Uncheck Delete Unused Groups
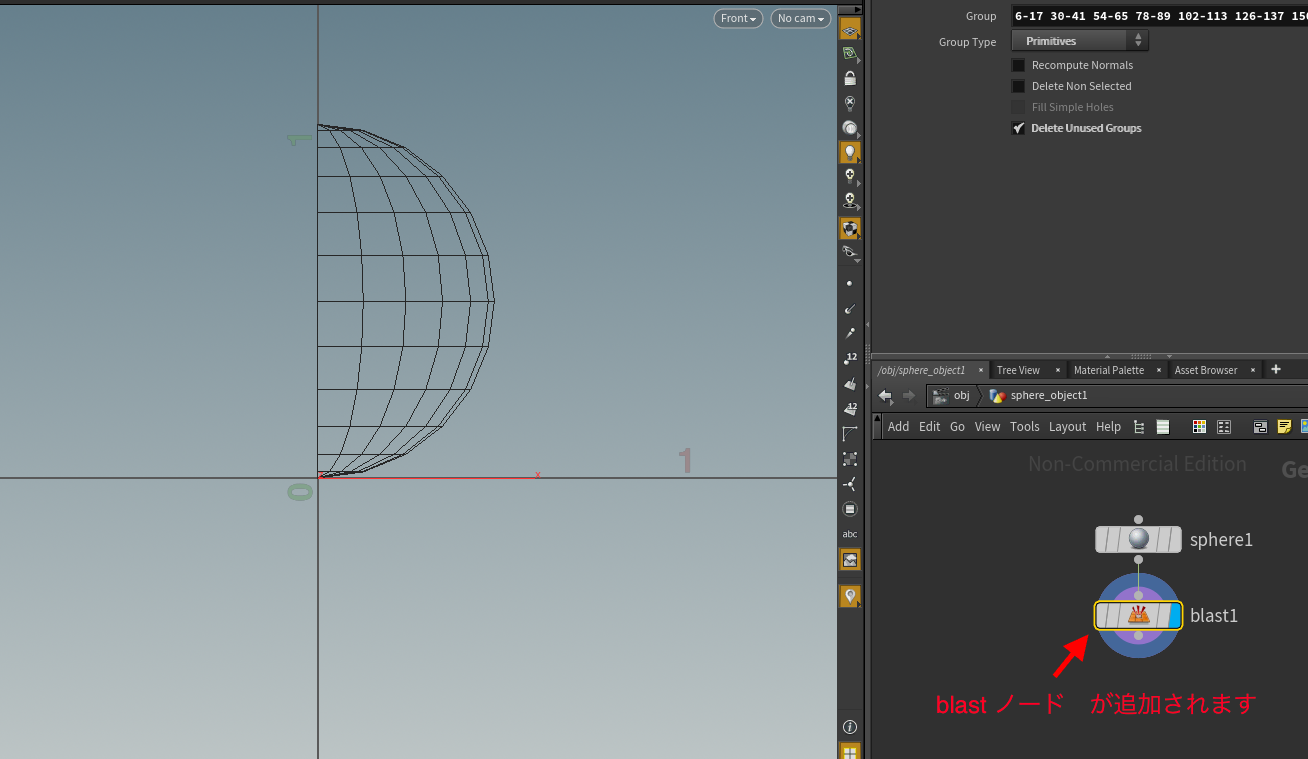Screen dimensions: 1308x759 point(1018,128)
